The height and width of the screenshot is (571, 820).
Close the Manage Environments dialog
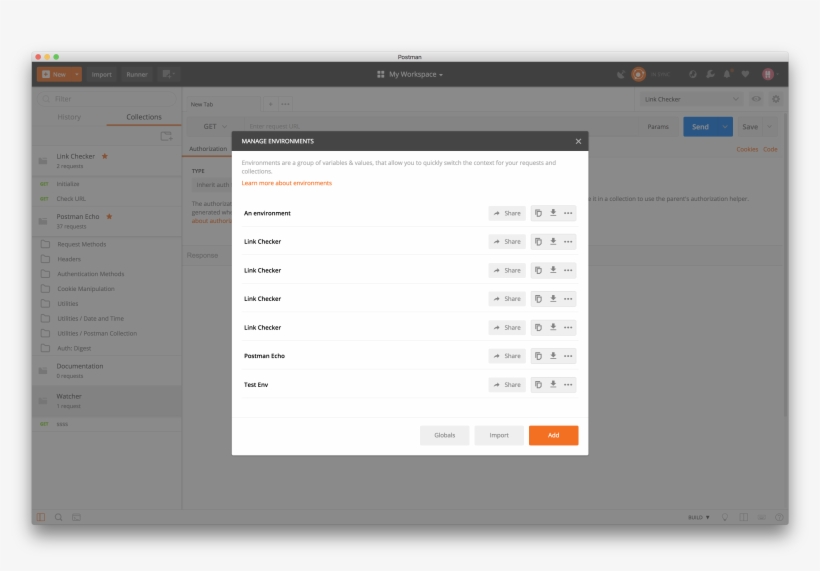(578, 141)
